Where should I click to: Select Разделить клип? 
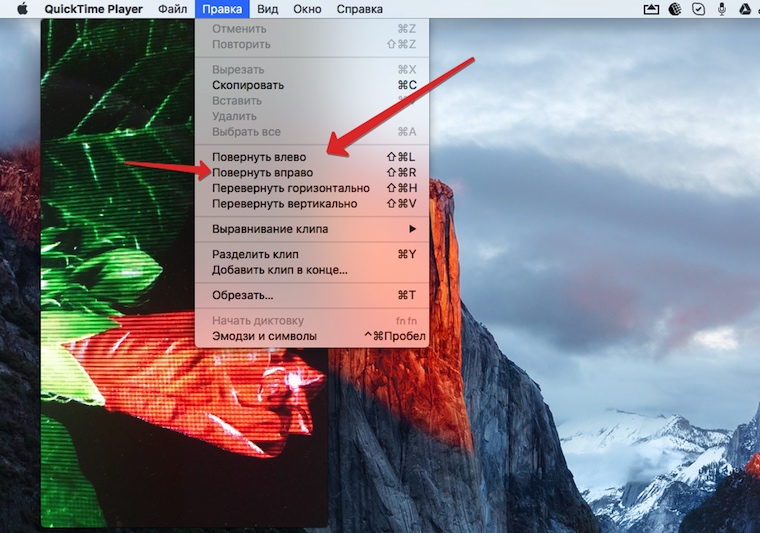pos(312,254)
